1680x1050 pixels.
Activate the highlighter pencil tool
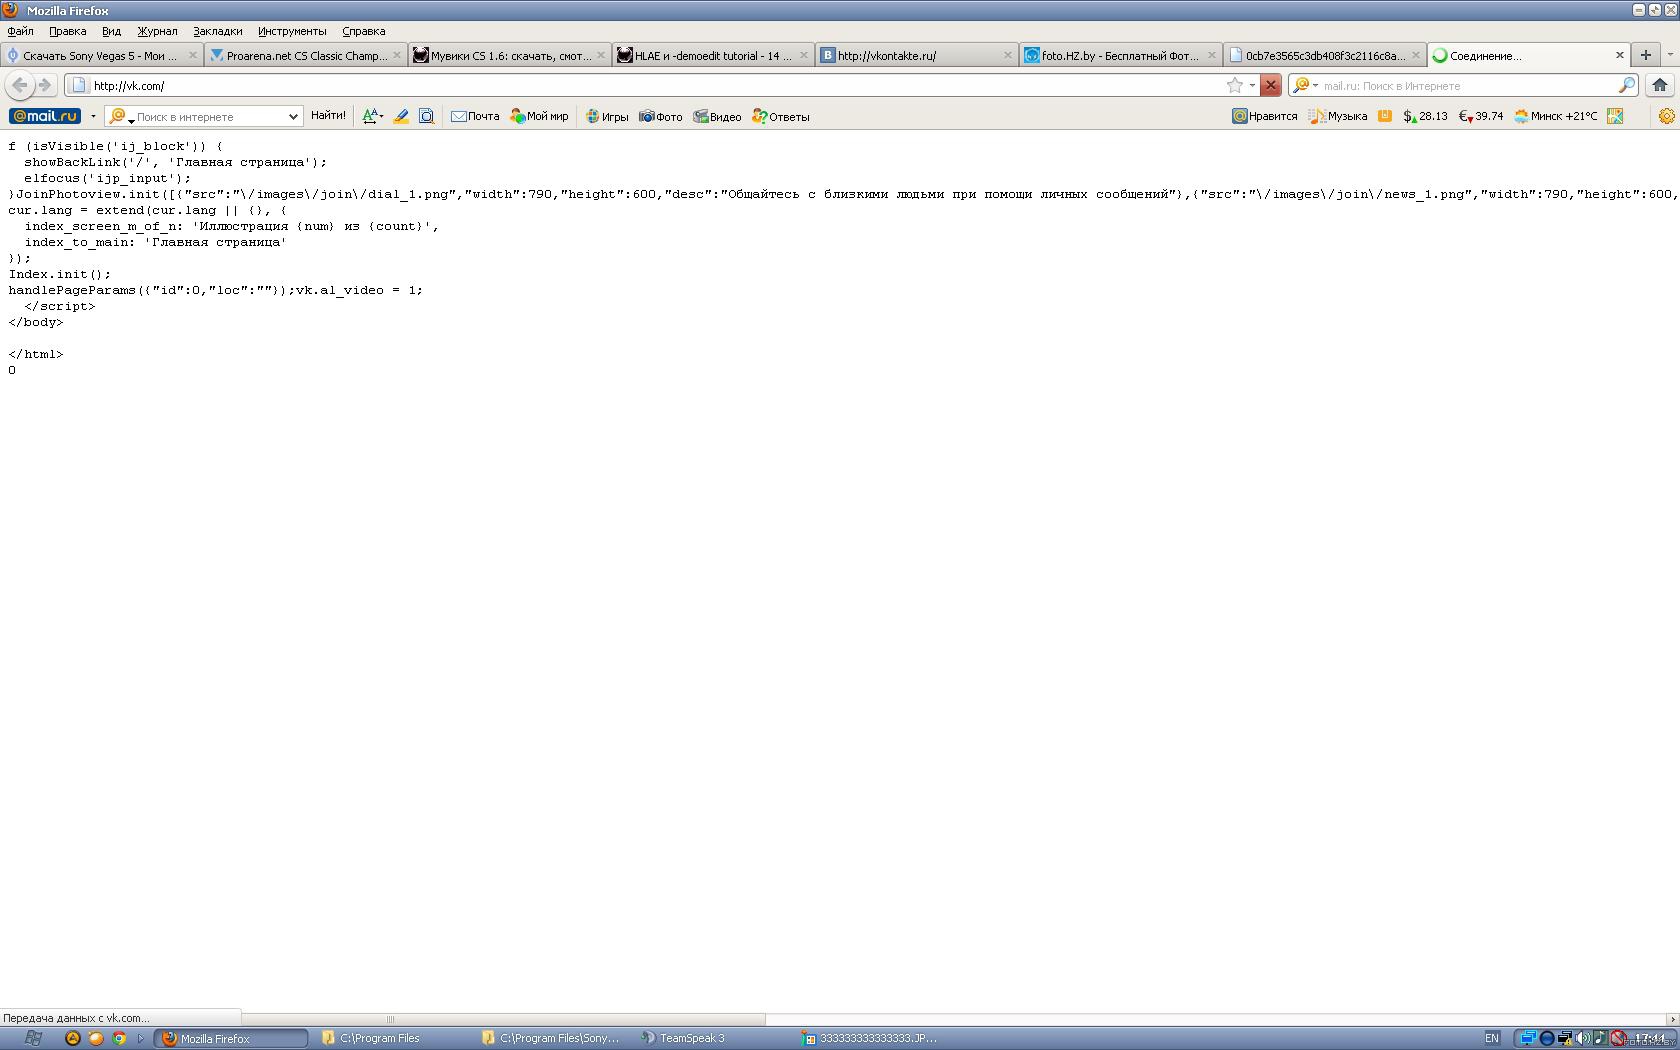click(x=401, y=116)
